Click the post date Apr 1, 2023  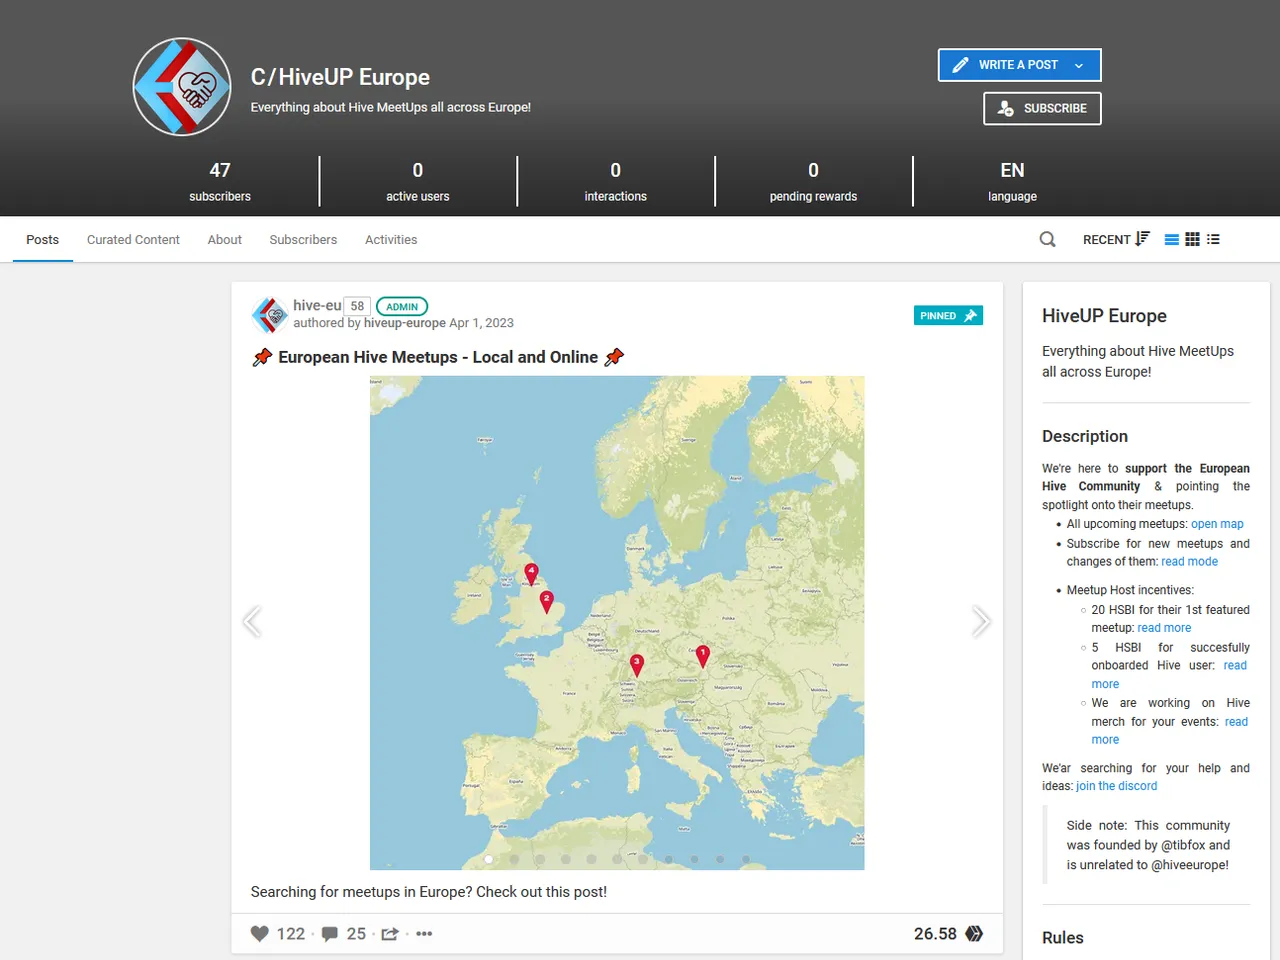click(x=481, y=323)
